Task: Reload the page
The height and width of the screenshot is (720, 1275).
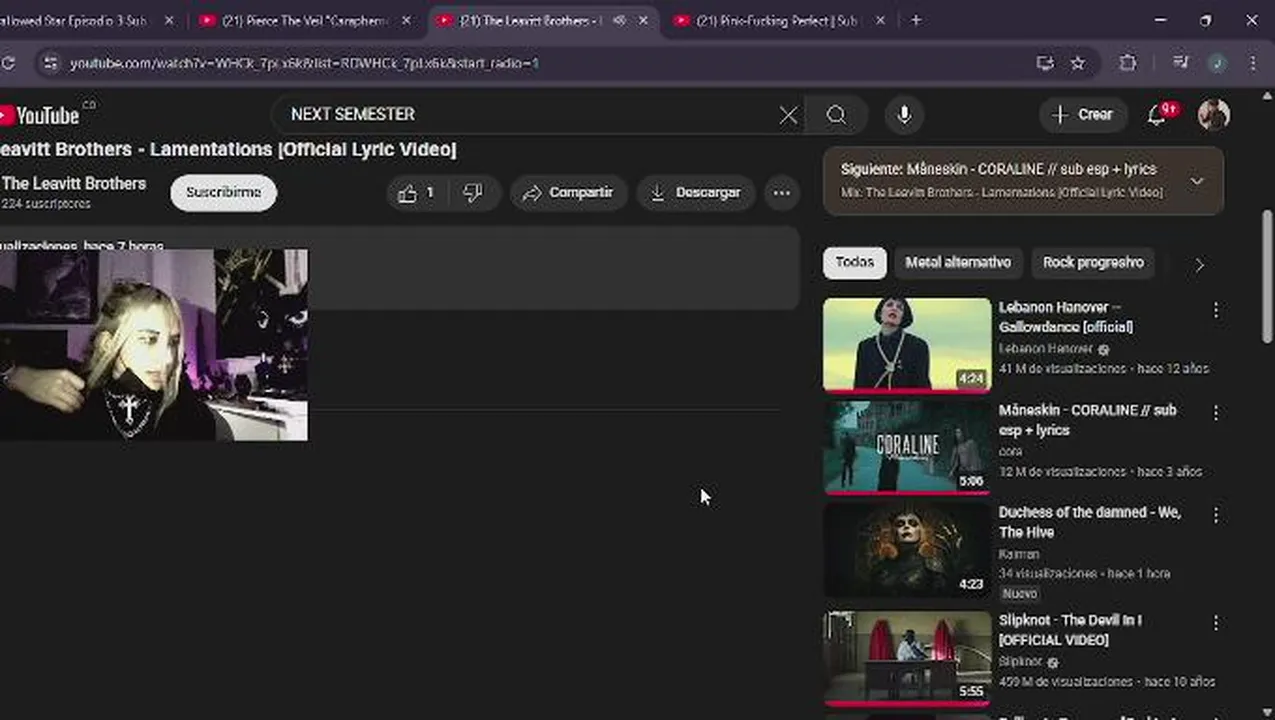Action: (x=8, y=63)
